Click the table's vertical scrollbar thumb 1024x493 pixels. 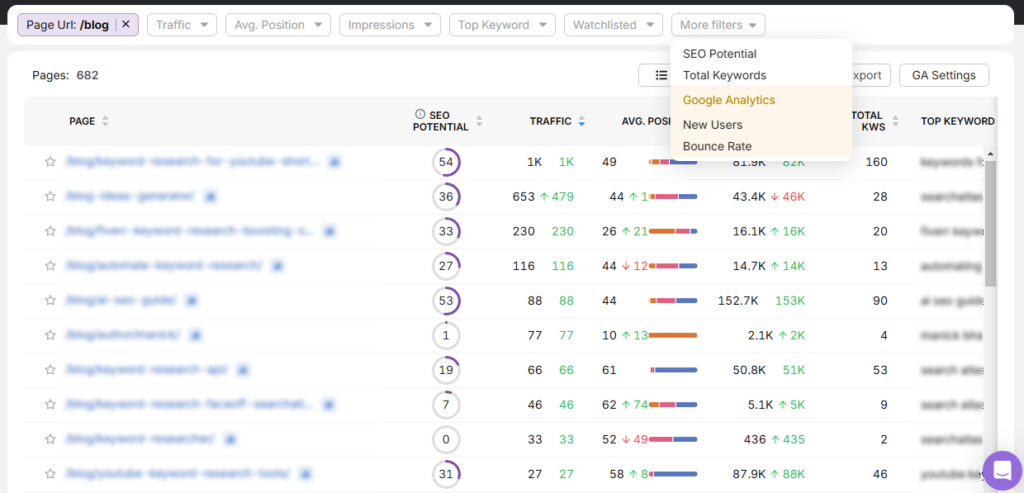click(x=990, y=222)
